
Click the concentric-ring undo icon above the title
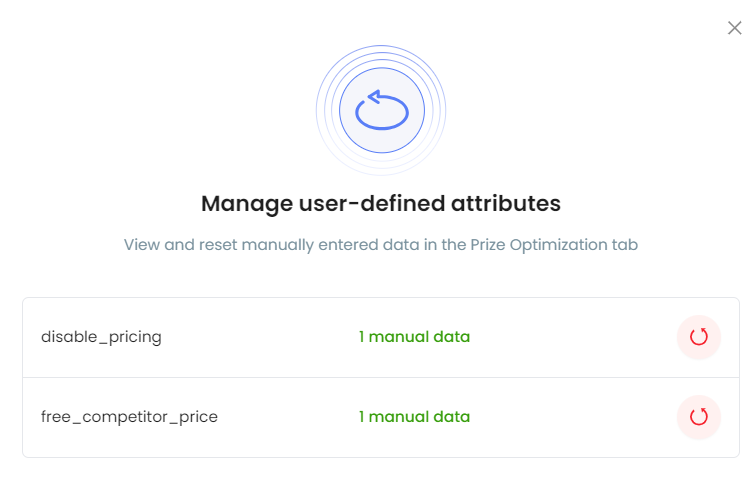point(381,110)
